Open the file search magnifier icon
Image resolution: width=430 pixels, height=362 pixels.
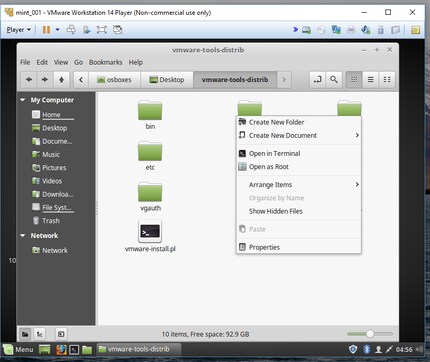(334, 80)
